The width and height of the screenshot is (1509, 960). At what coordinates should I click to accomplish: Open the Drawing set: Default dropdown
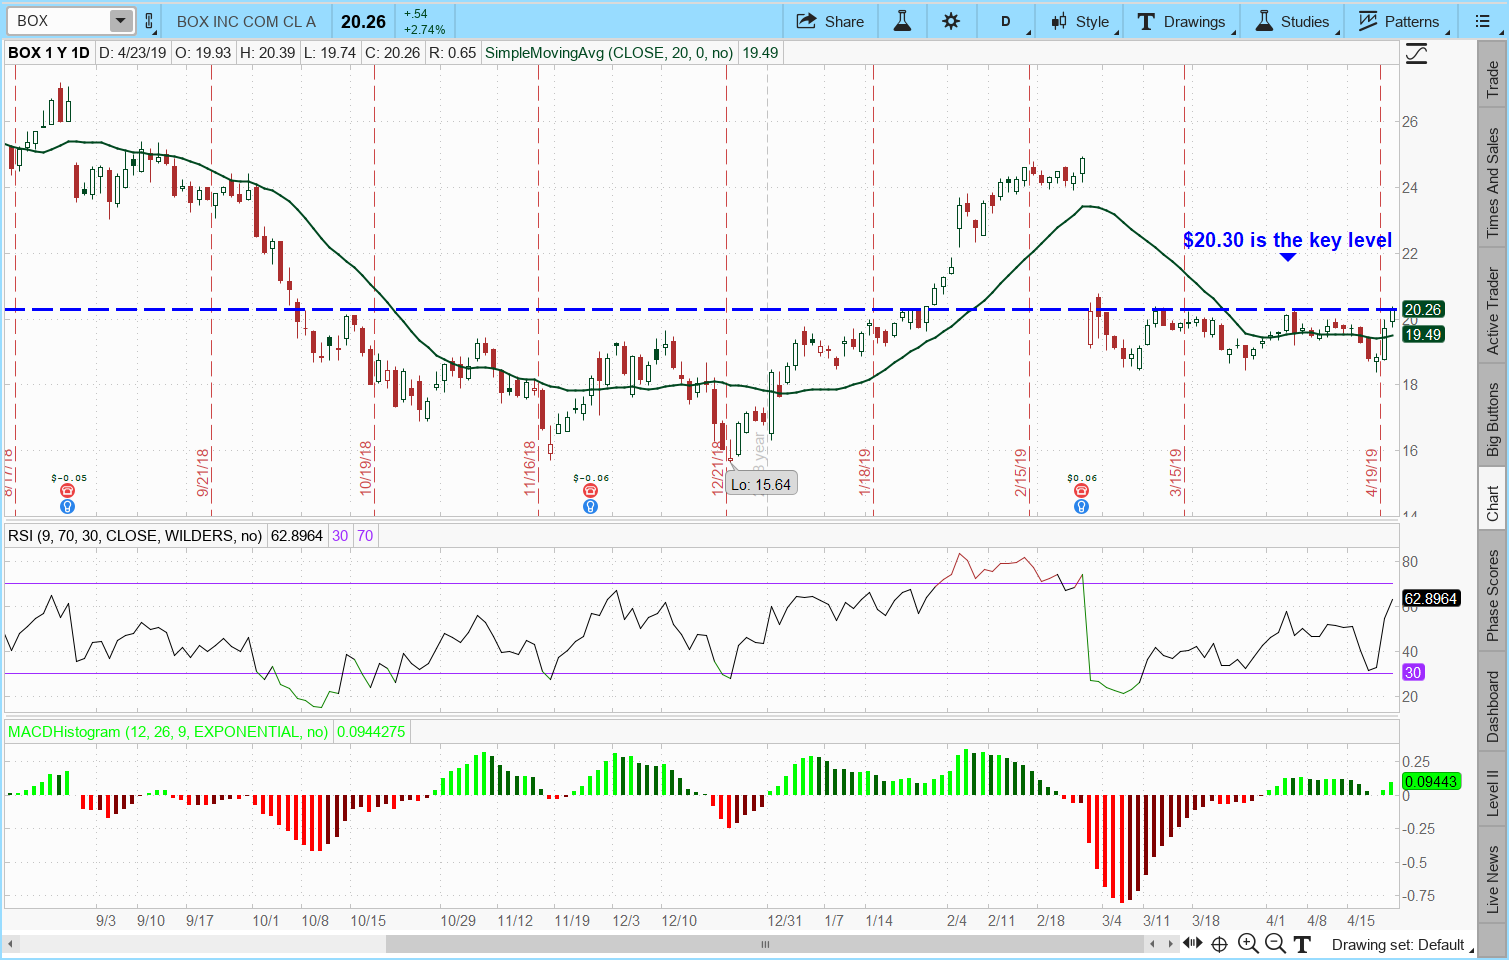1404,945
